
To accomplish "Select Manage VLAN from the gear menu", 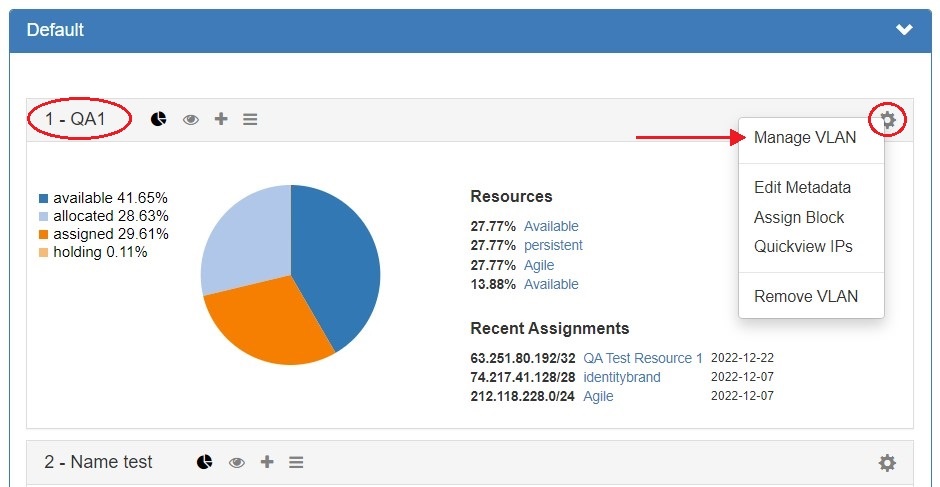I will pos(805,138).
